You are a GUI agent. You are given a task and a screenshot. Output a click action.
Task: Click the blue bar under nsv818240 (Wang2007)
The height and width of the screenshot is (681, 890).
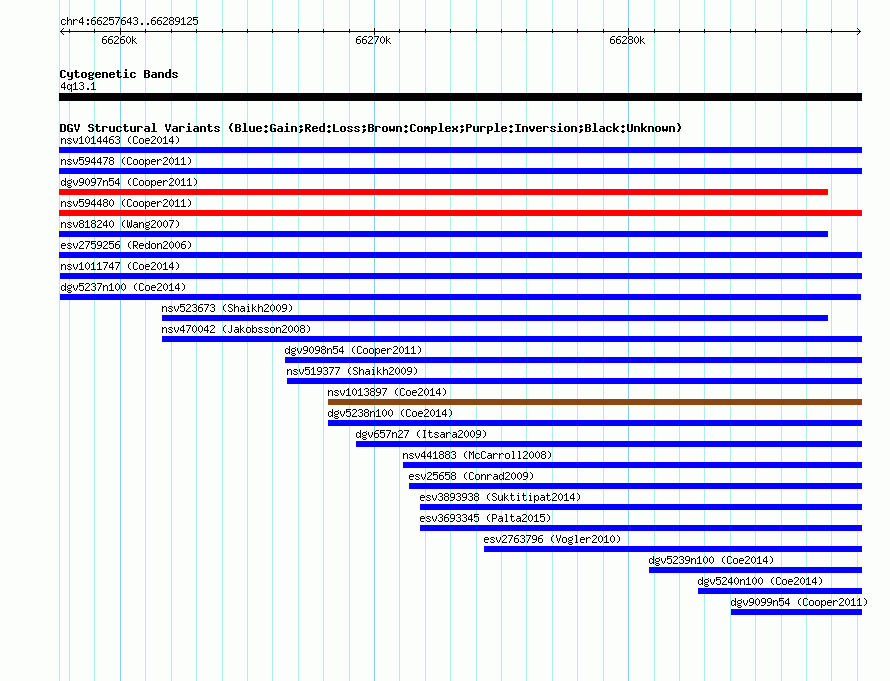(x=443, y=234)
